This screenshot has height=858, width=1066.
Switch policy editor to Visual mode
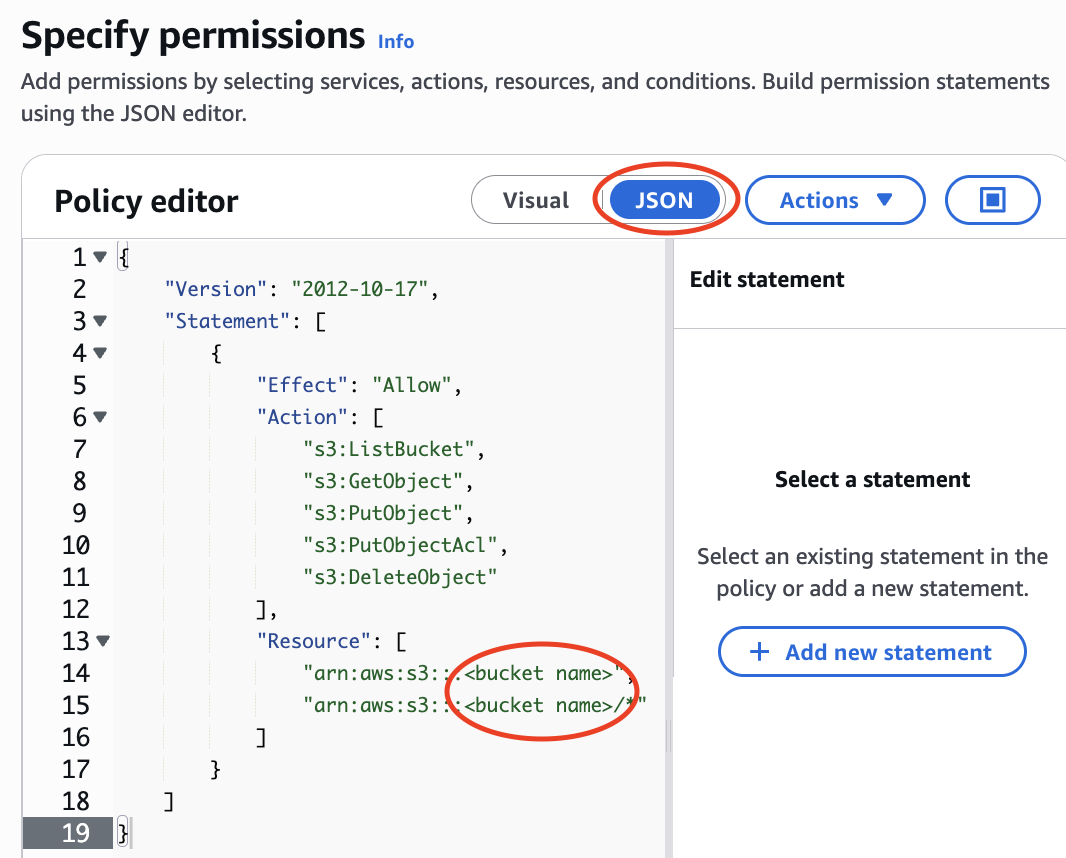tap(535, 201)
